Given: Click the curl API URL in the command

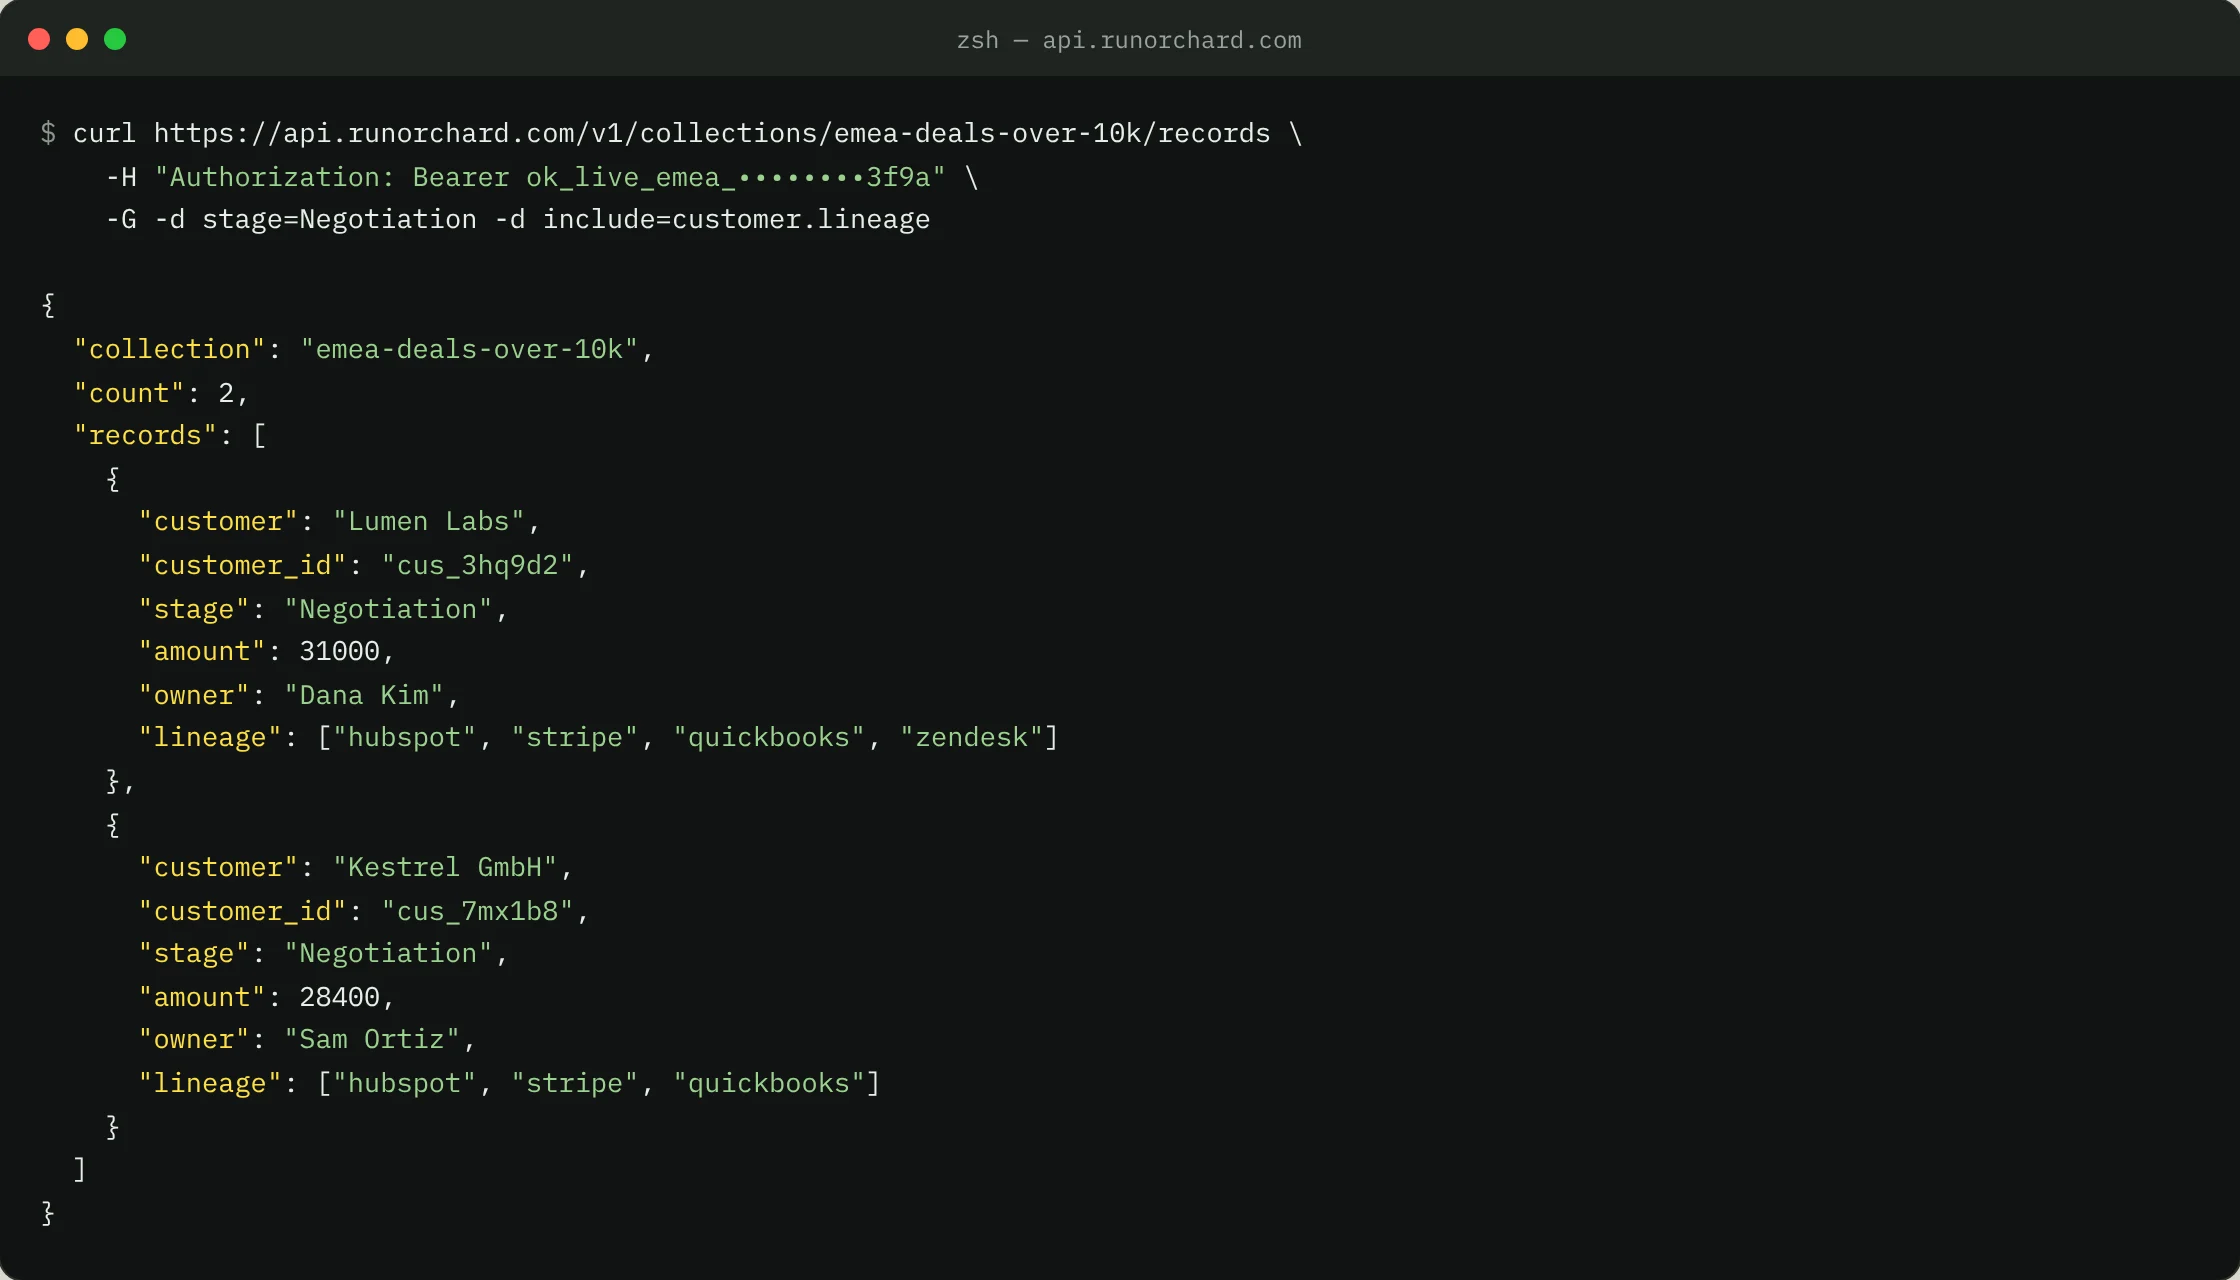Looking at the screenshot, I should tap(712, 133).
